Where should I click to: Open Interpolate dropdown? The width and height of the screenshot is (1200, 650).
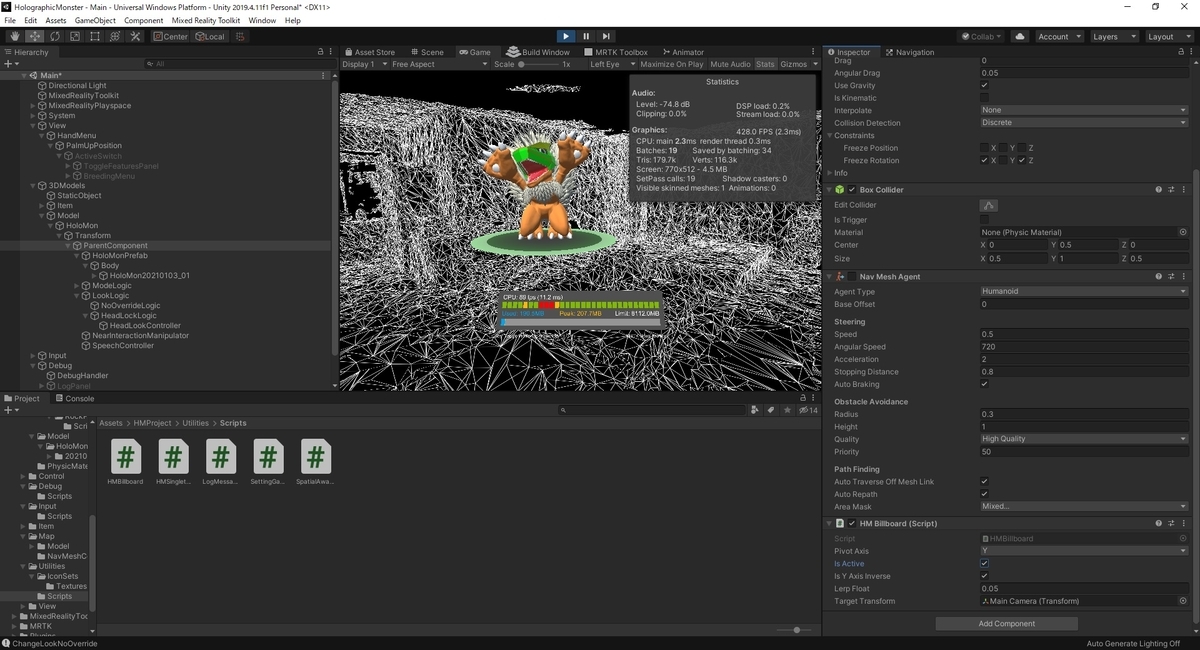click(1084, 110)
